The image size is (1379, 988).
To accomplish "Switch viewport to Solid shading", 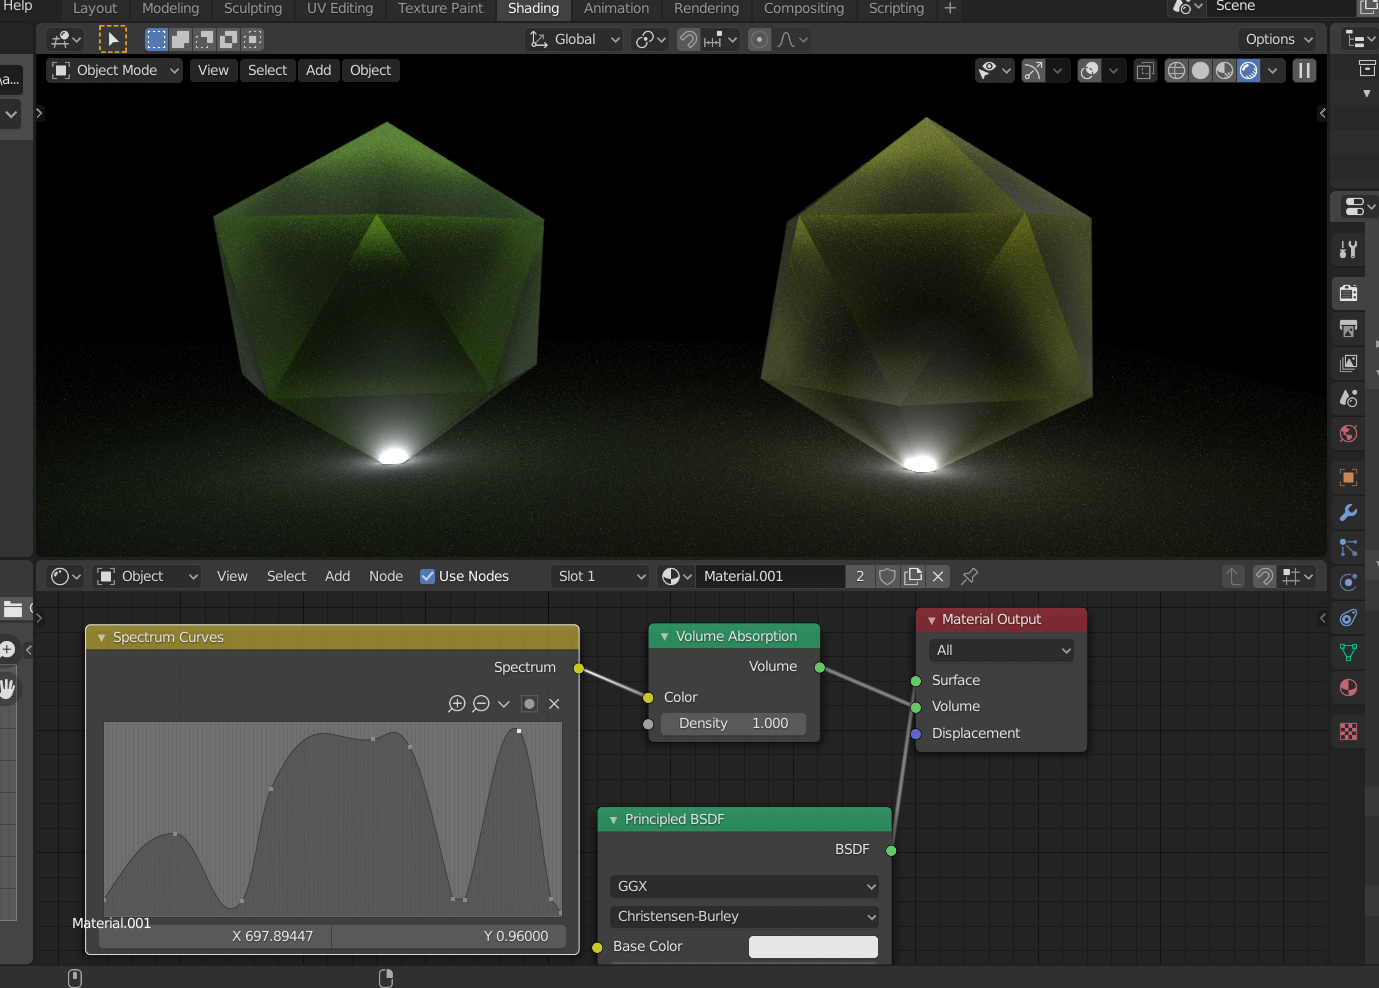I will 1201,70.
